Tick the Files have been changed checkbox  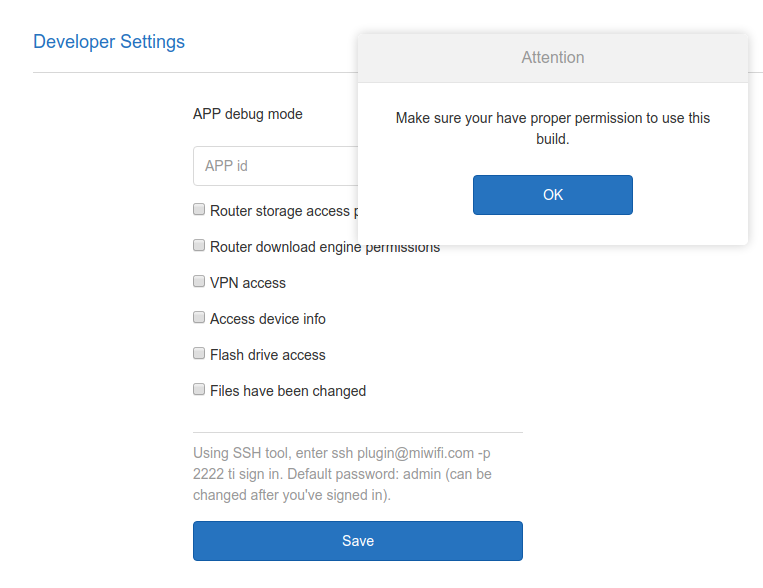(199, 389)
